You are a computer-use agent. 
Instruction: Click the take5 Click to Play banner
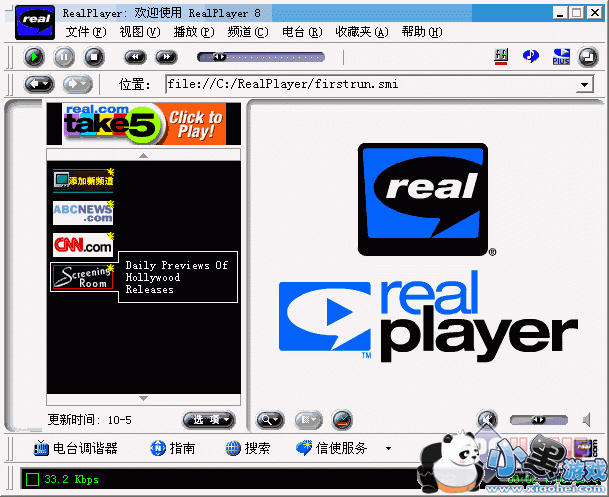tap(144, 124)
